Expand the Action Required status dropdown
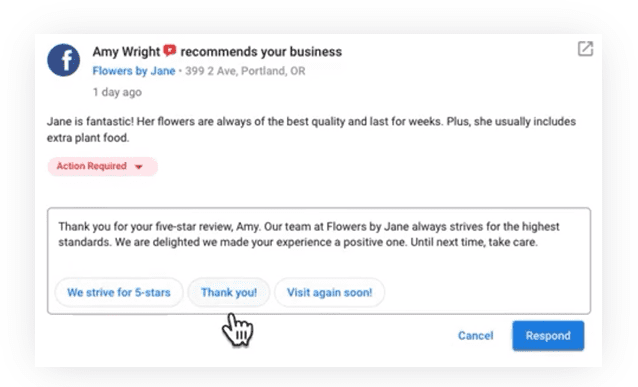 coord(103,166)
